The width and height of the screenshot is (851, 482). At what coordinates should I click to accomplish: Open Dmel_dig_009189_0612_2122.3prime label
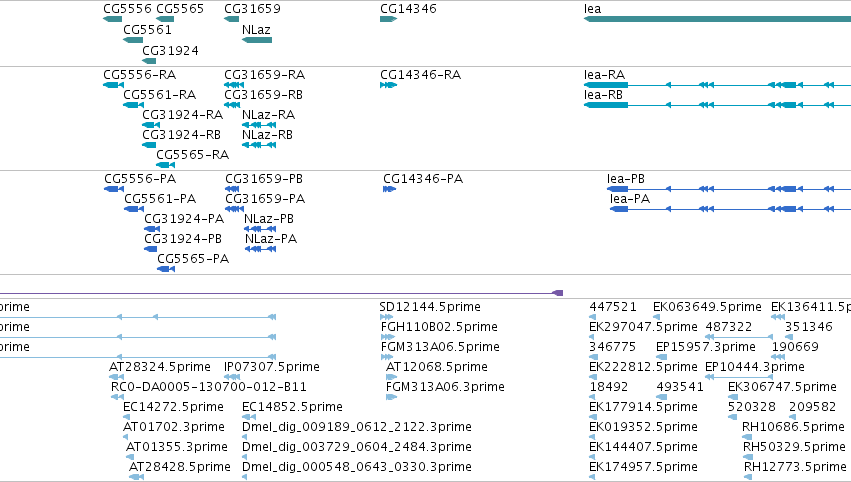point(357,427)
